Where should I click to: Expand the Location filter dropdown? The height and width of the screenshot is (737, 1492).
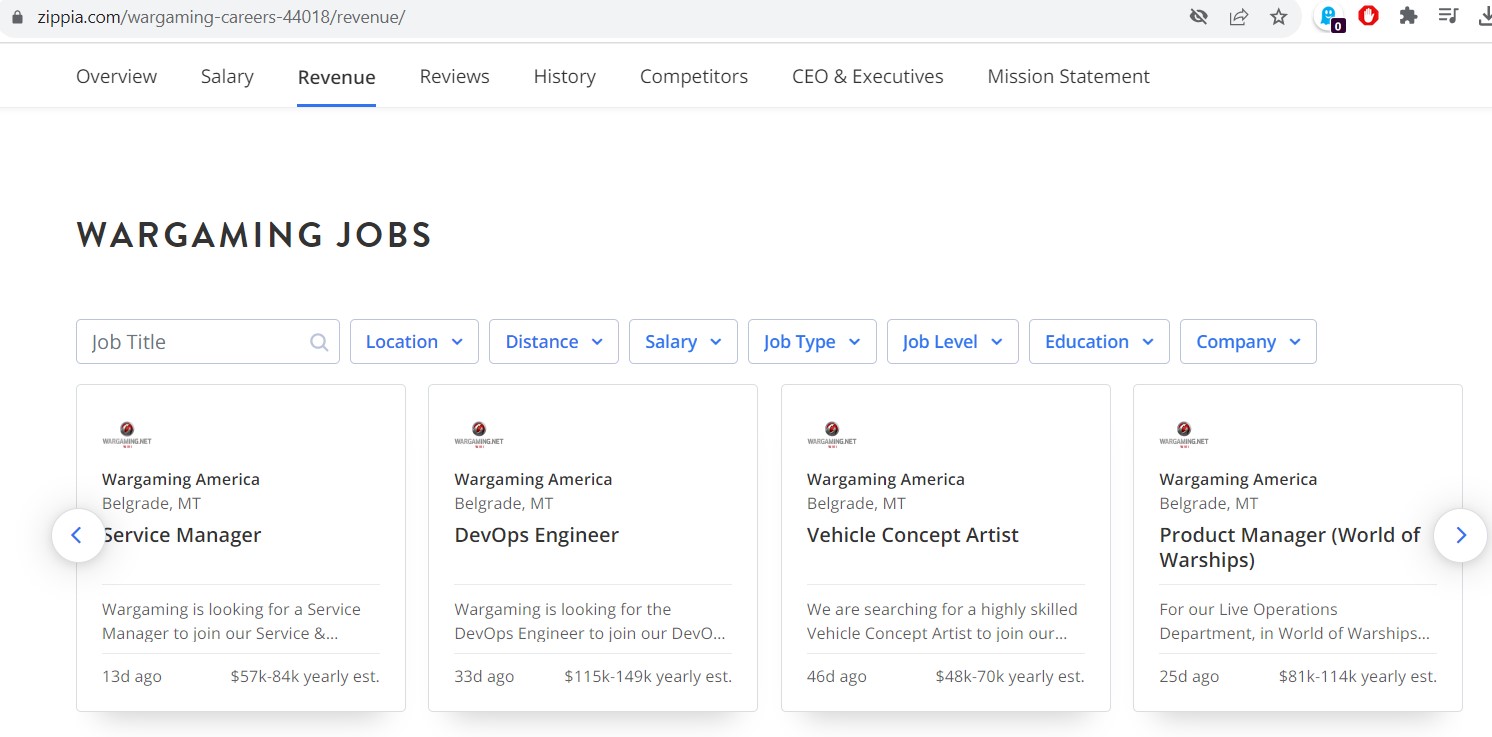pyautogui.click(x=414, y=342)
